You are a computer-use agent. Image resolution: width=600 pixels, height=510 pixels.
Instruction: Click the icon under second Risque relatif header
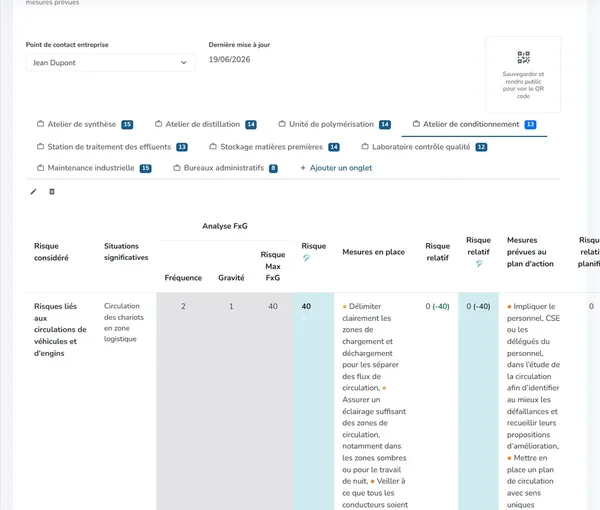pyautogui.click(x=479, y=264)
